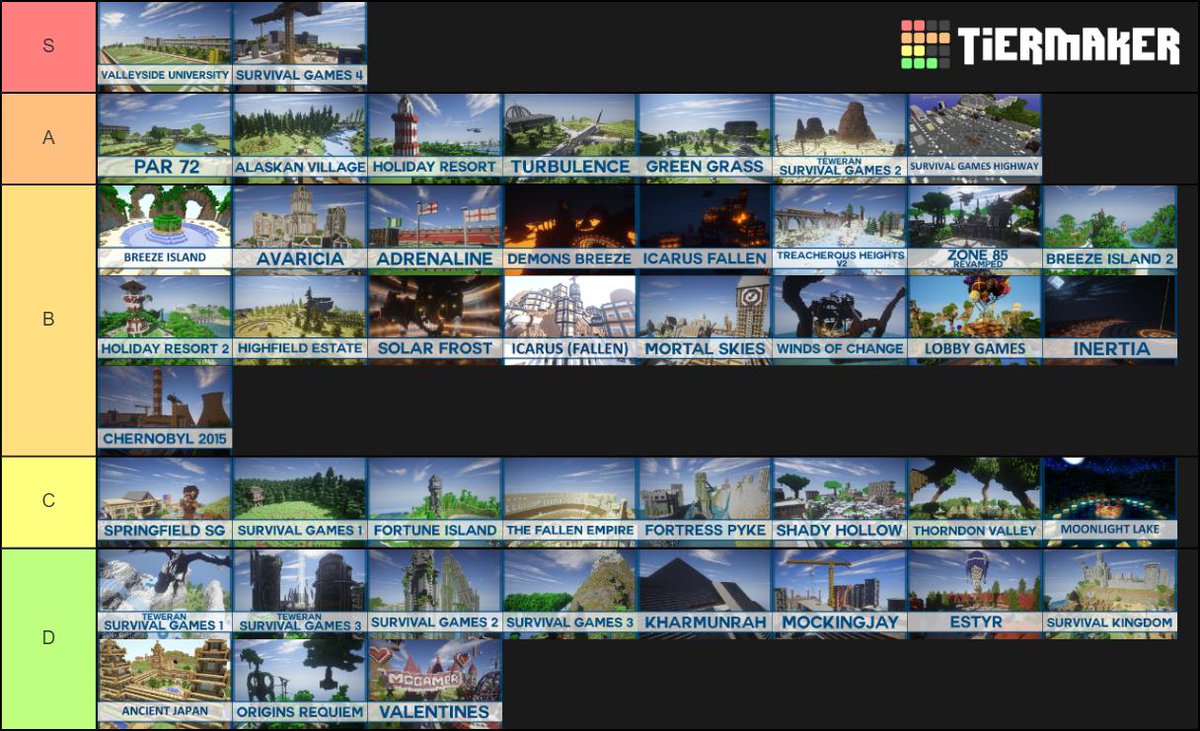This screenshot has height=731, width=1200.
Task: Click the C tier label
Action: coord(48,502)
